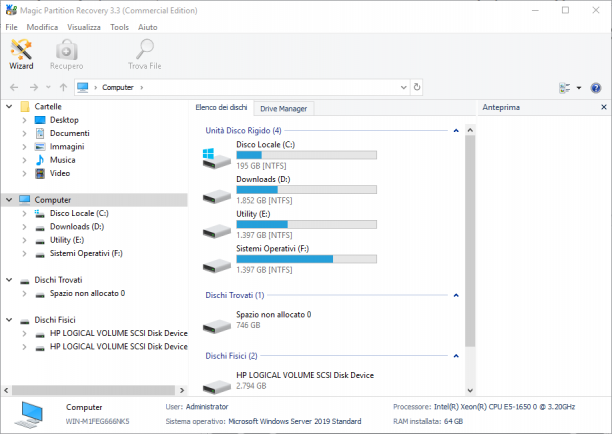Click the Sistemi Operativi (F:) drive icon

click(217, 266)
